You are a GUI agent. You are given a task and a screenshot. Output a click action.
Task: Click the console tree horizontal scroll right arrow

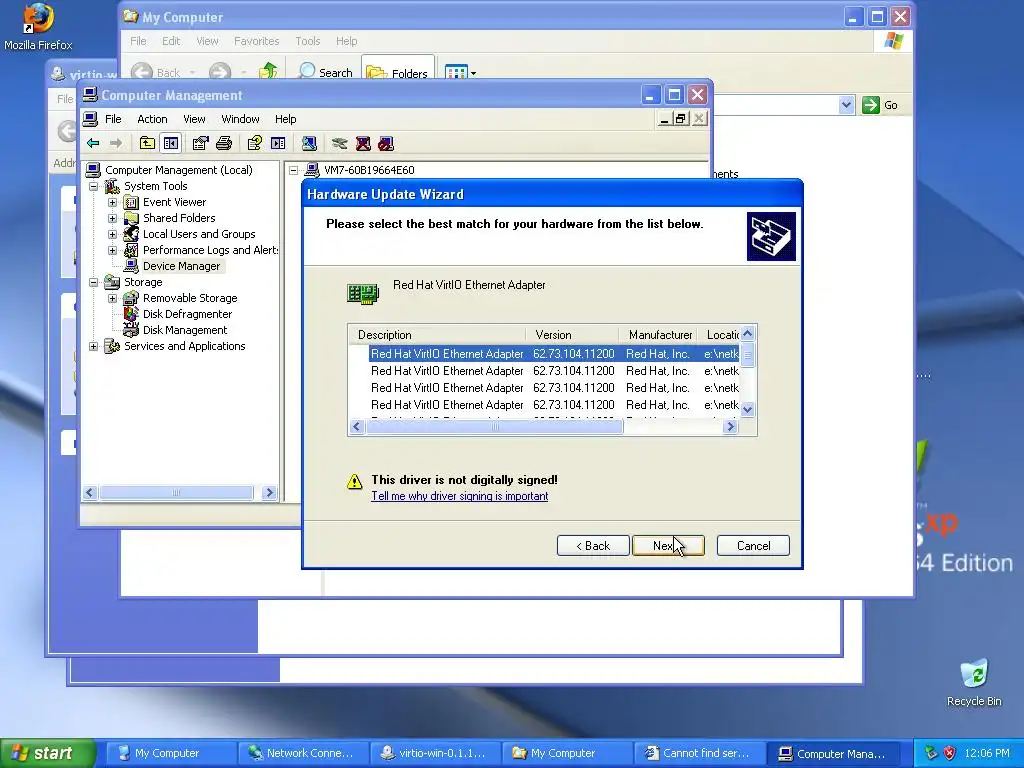pyautogui.click(x=269, y=492)
